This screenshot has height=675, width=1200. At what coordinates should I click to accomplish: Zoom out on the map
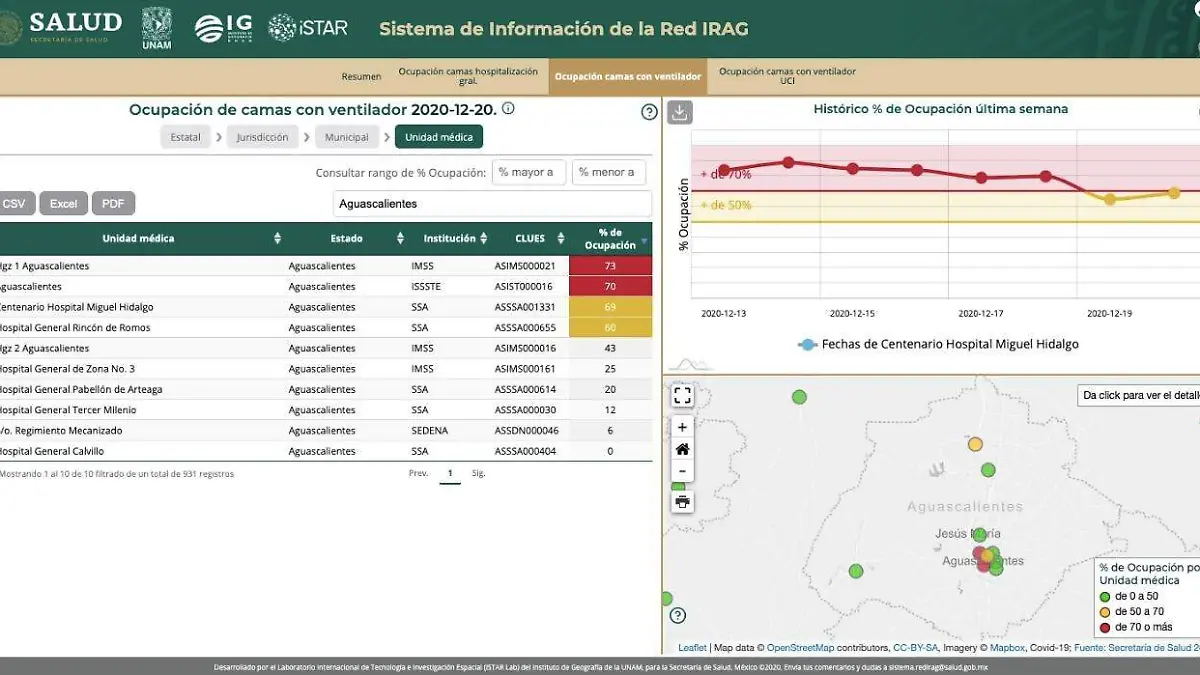click(682, 472)
